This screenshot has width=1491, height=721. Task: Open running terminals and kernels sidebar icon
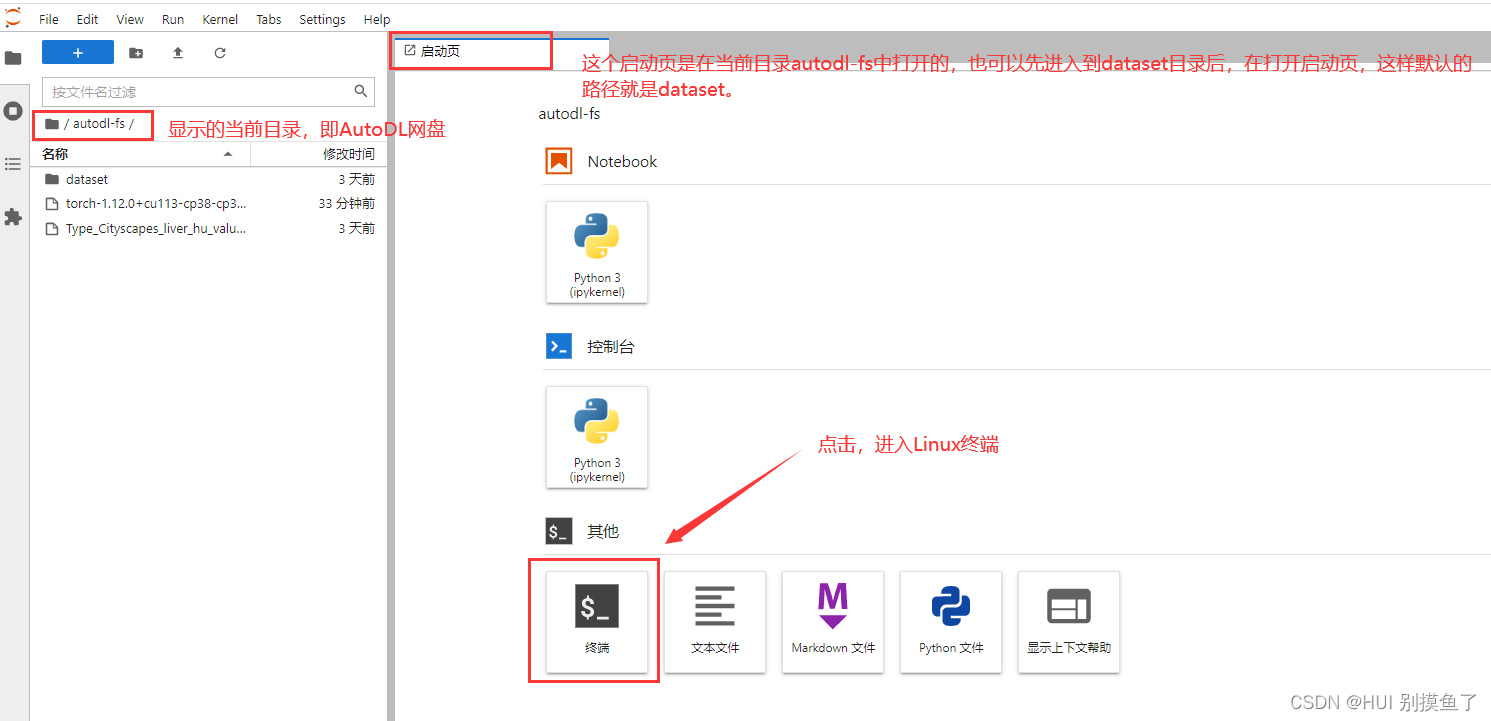coord(13,111)
